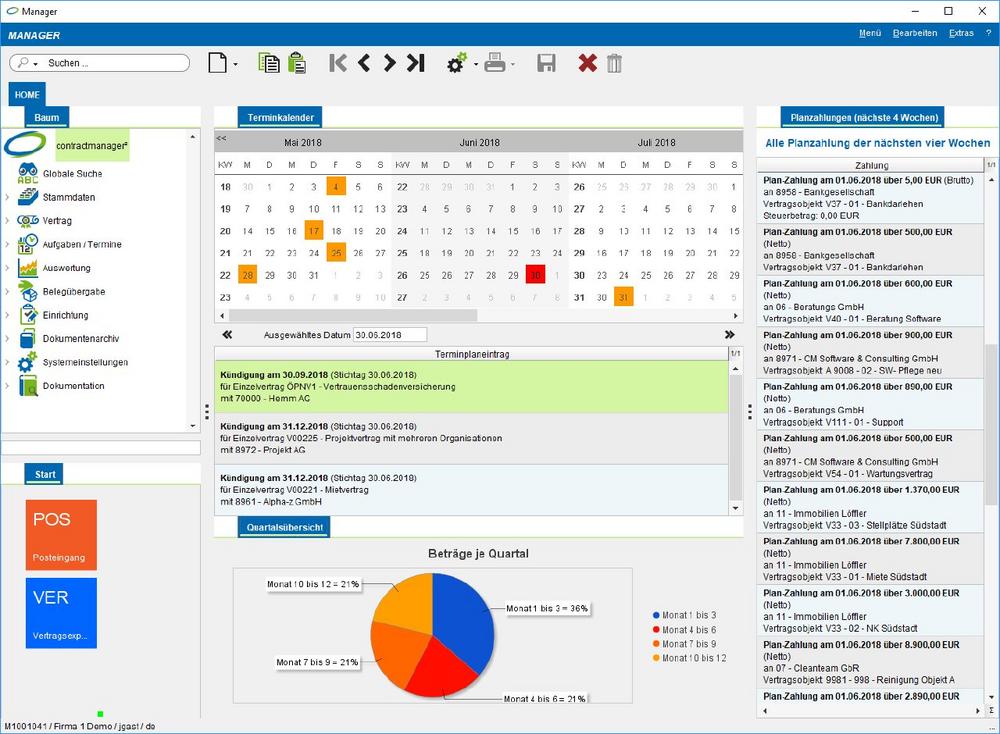1000x734 pixels.
Task: Go to the next record arrow
Action: click(x=389, y=63)
